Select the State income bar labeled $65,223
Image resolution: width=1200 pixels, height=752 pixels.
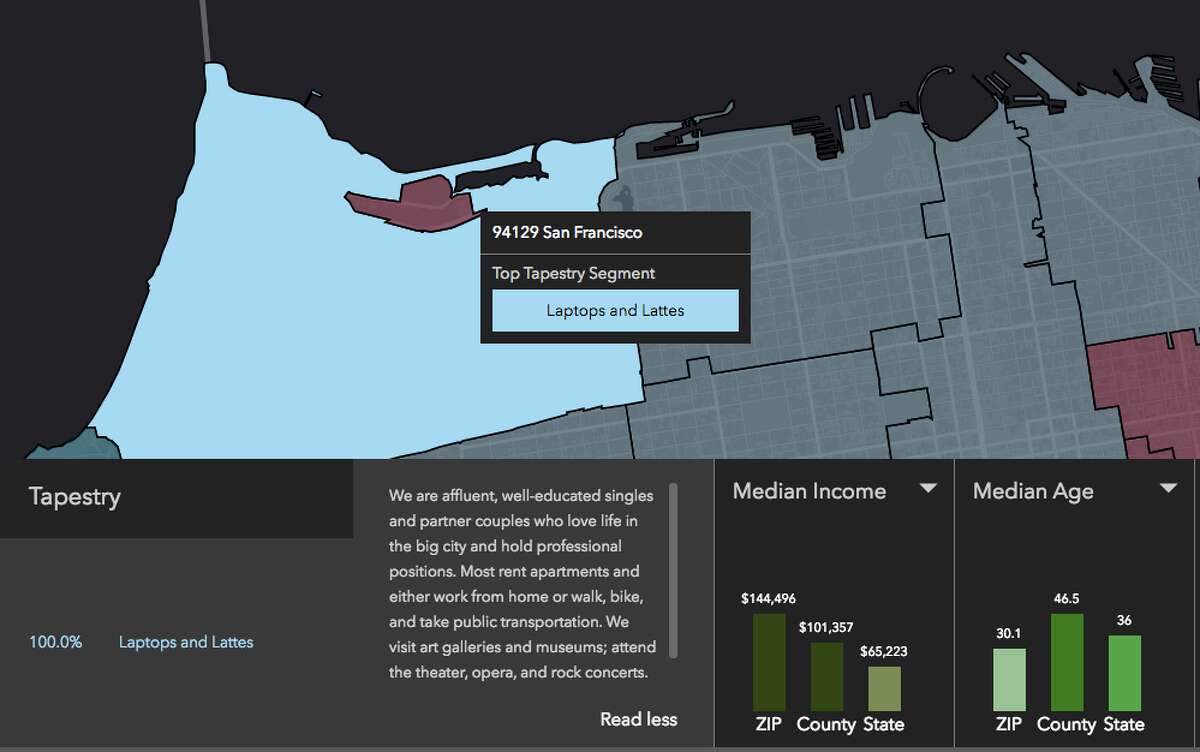[882, 690]
